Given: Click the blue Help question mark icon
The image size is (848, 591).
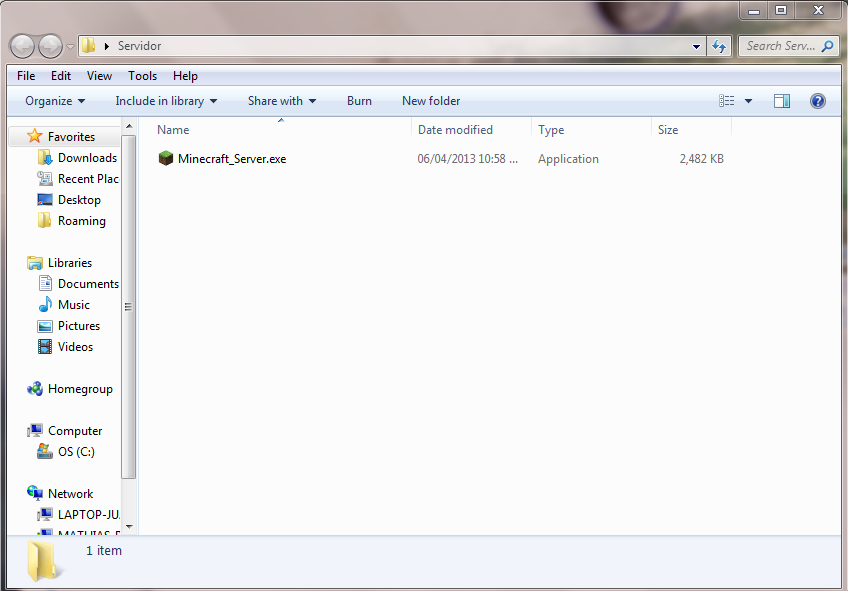Looking at the screenshot, I should 818,101.
